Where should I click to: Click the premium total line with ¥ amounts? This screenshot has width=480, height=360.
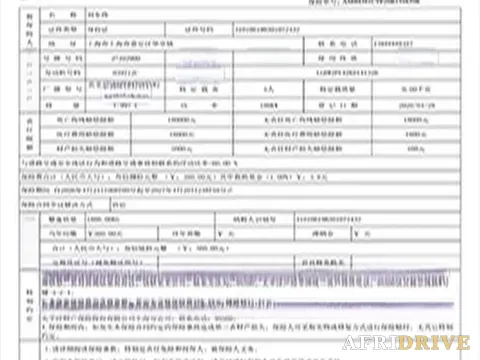click(x=175, y=177)
